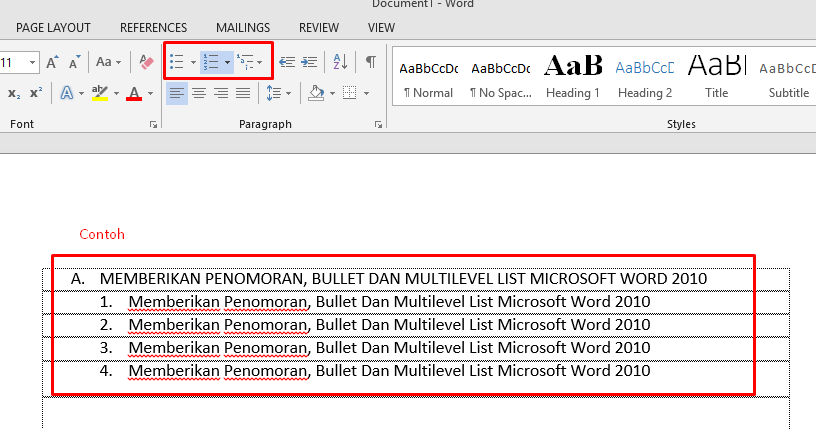
Task: Click the heading line lettered A.
Action: tap(389, 279)
